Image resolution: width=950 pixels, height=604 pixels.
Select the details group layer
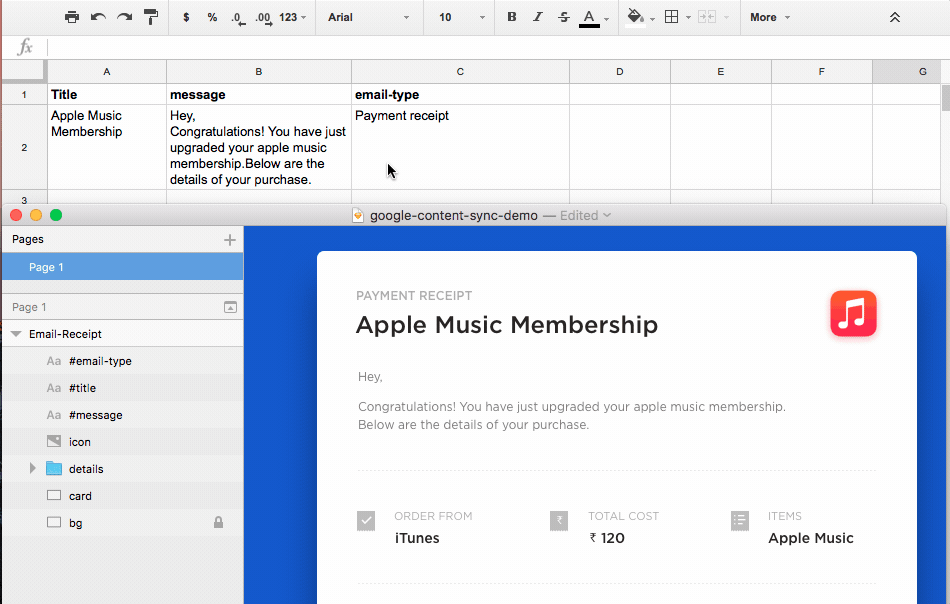pos(122,469)
